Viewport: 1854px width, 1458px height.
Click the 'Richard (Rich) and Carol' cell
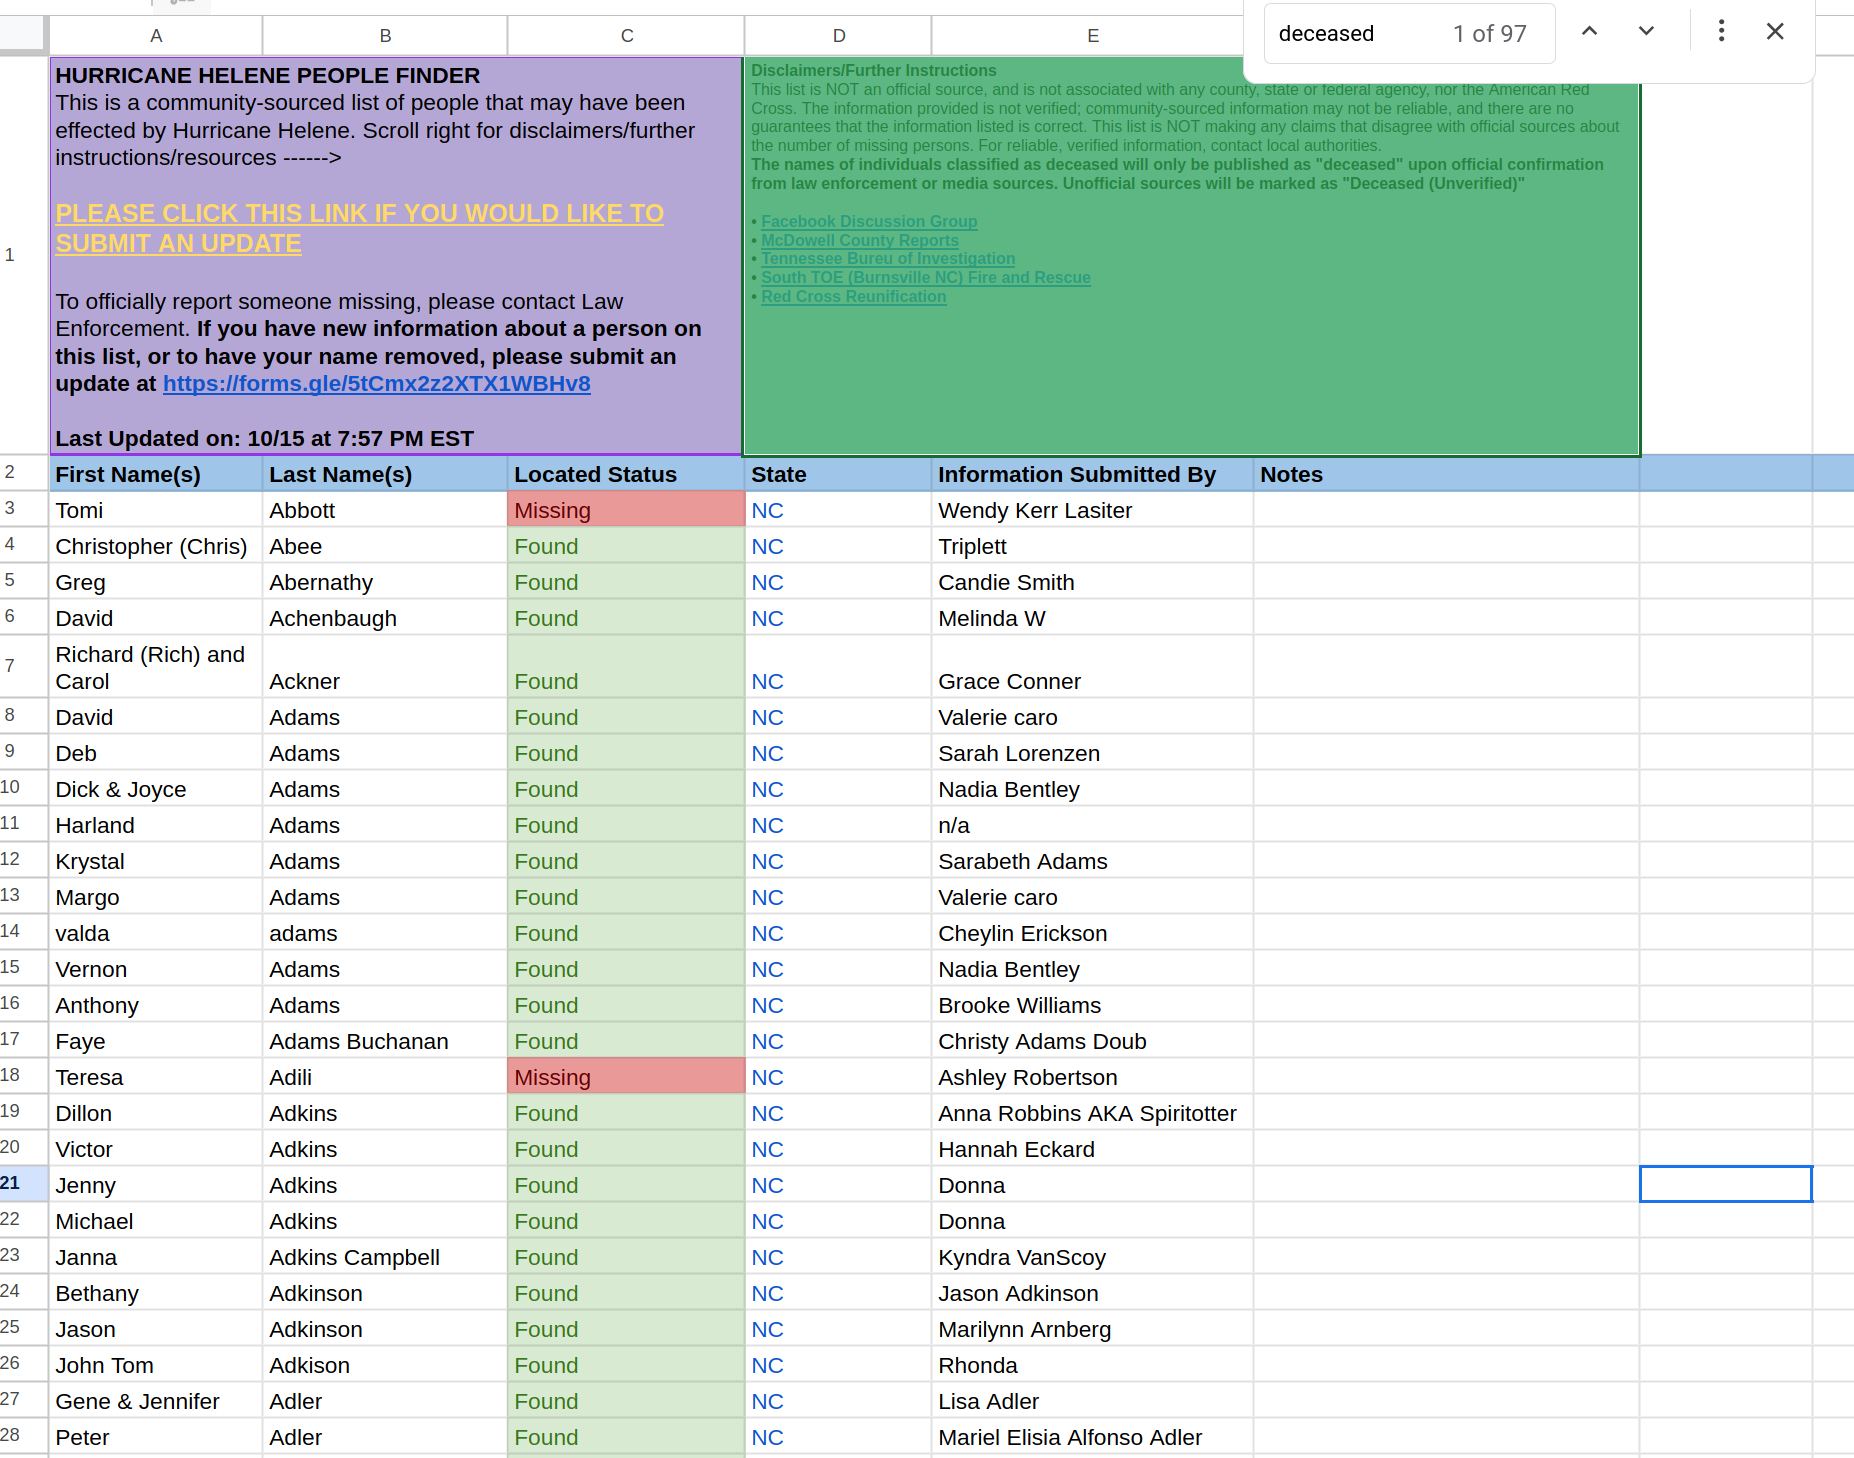(156, 667)
